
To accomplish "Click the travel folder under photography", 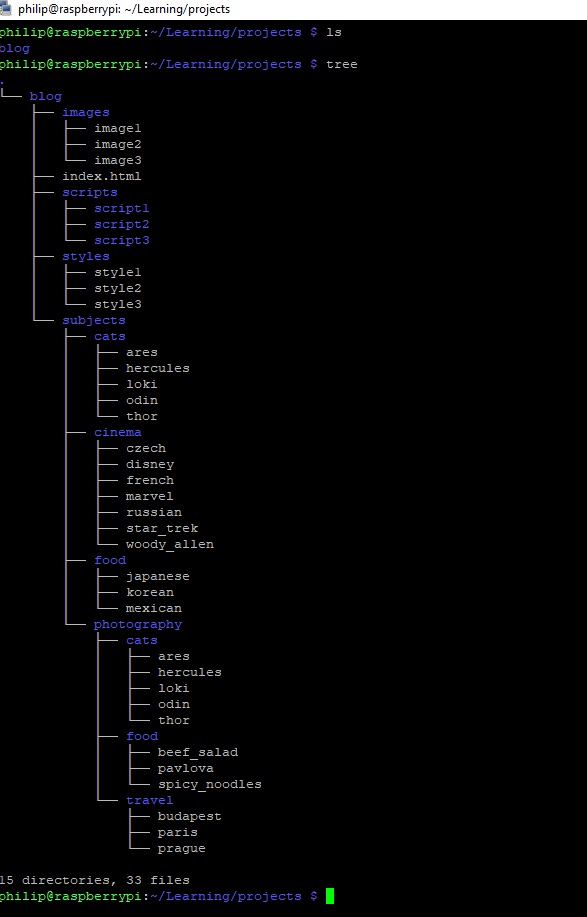I will [149, 800].
